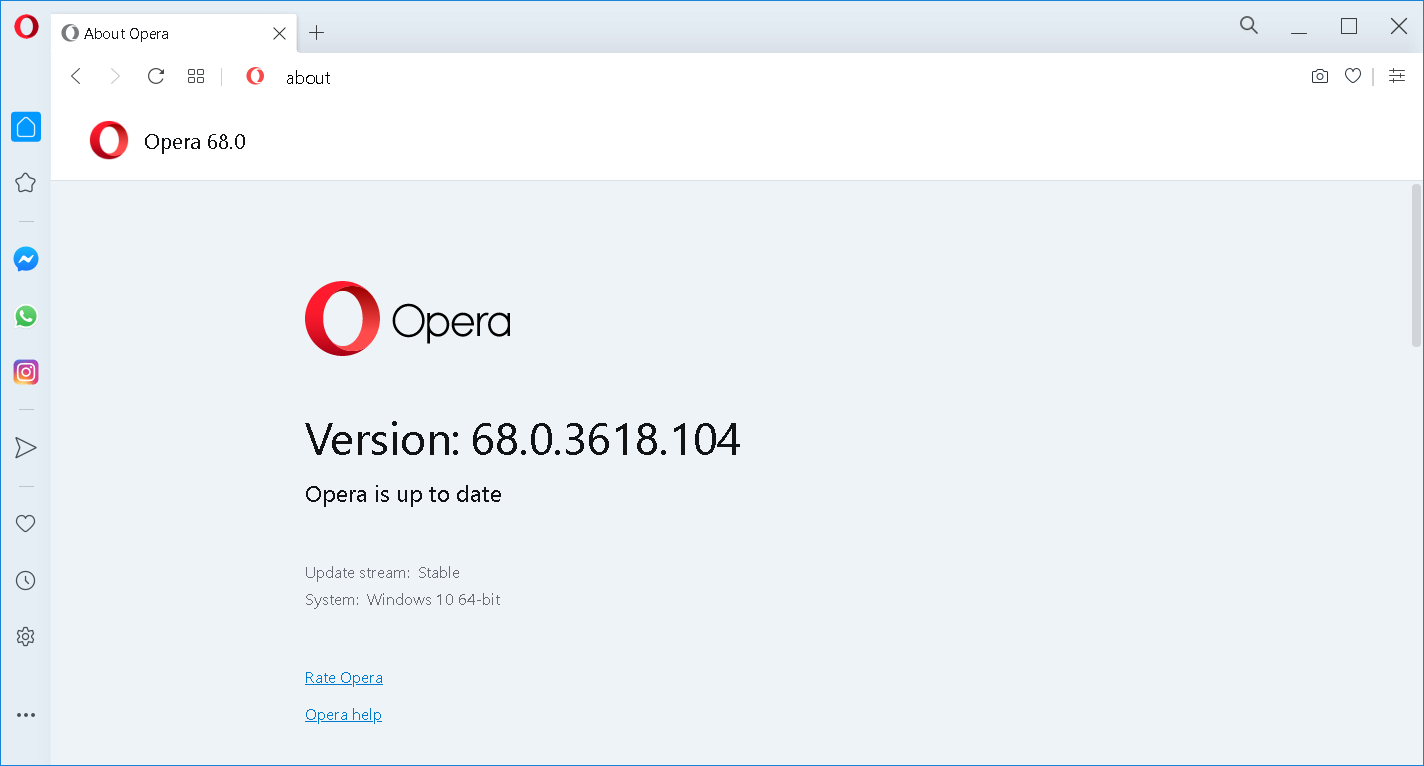Go forward with the forward arrow
The width and height of the screenshot is (1424, 766).
[115, 76]
